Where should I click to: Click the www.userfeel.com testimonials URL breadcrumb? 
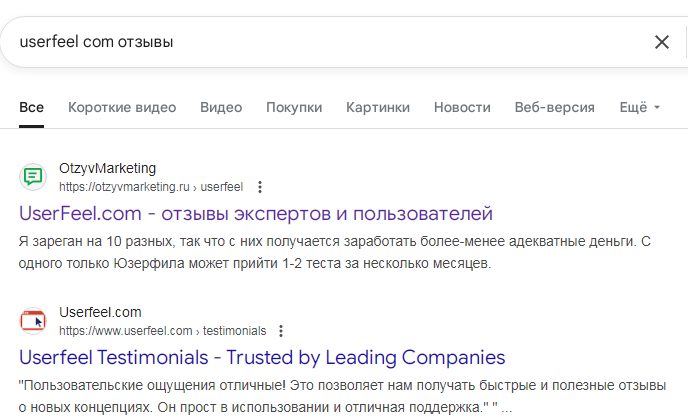click(162, 331)
